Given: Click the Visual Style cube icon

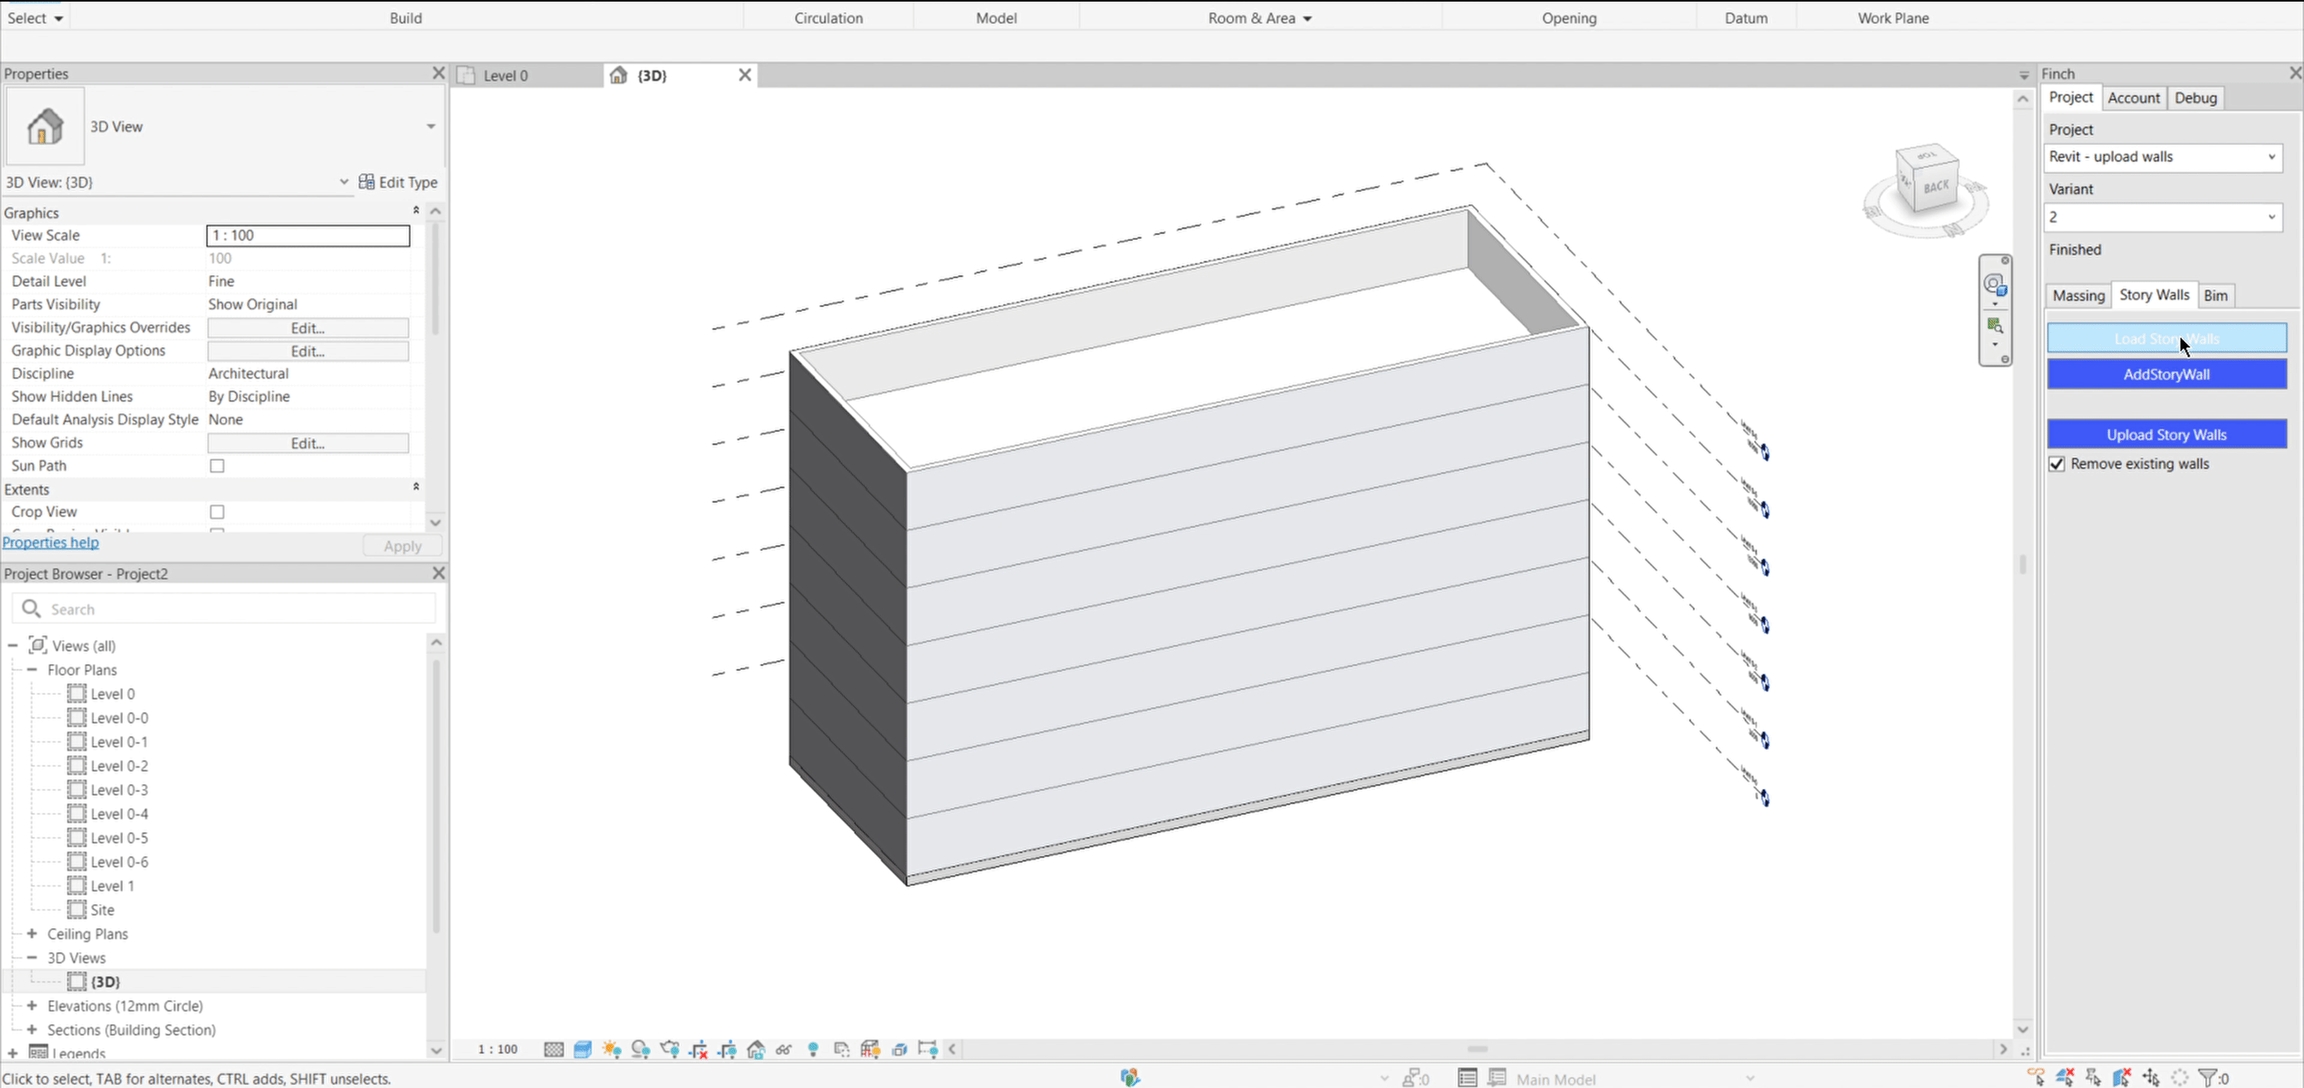Looking at the screenshot, I should coord(583,1049).
